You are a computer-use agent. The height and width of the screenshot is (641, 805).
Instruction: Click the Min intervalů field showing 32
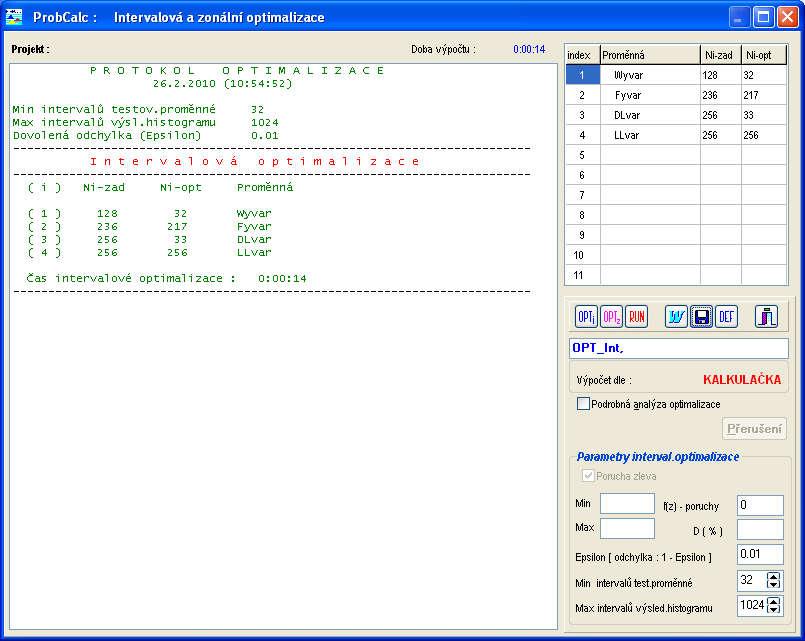753,580
